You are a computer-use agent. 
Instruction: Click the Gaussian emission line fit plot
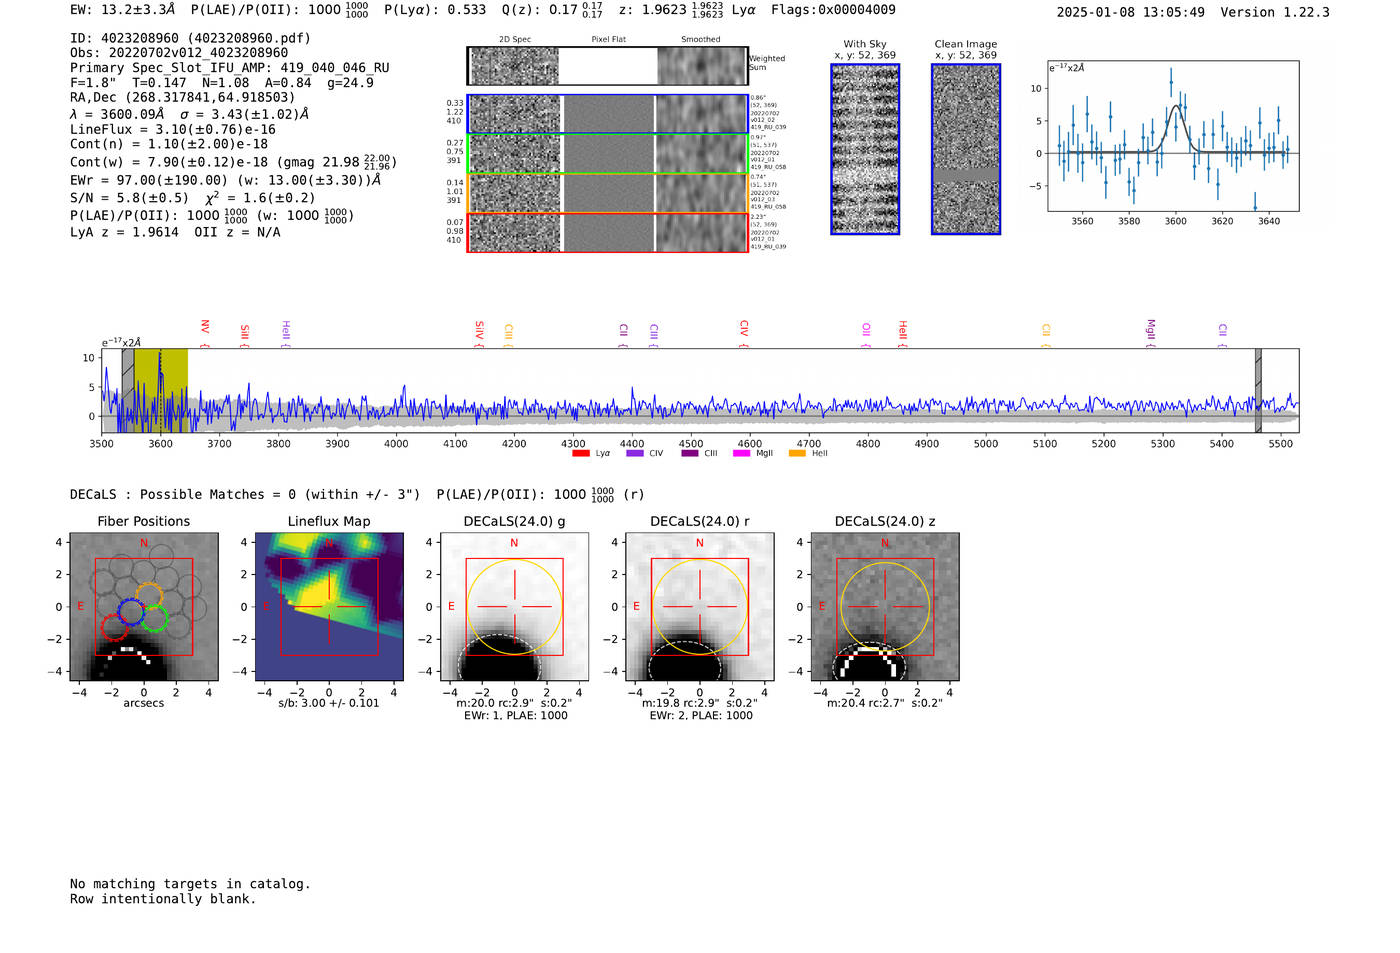[1173, 136]
